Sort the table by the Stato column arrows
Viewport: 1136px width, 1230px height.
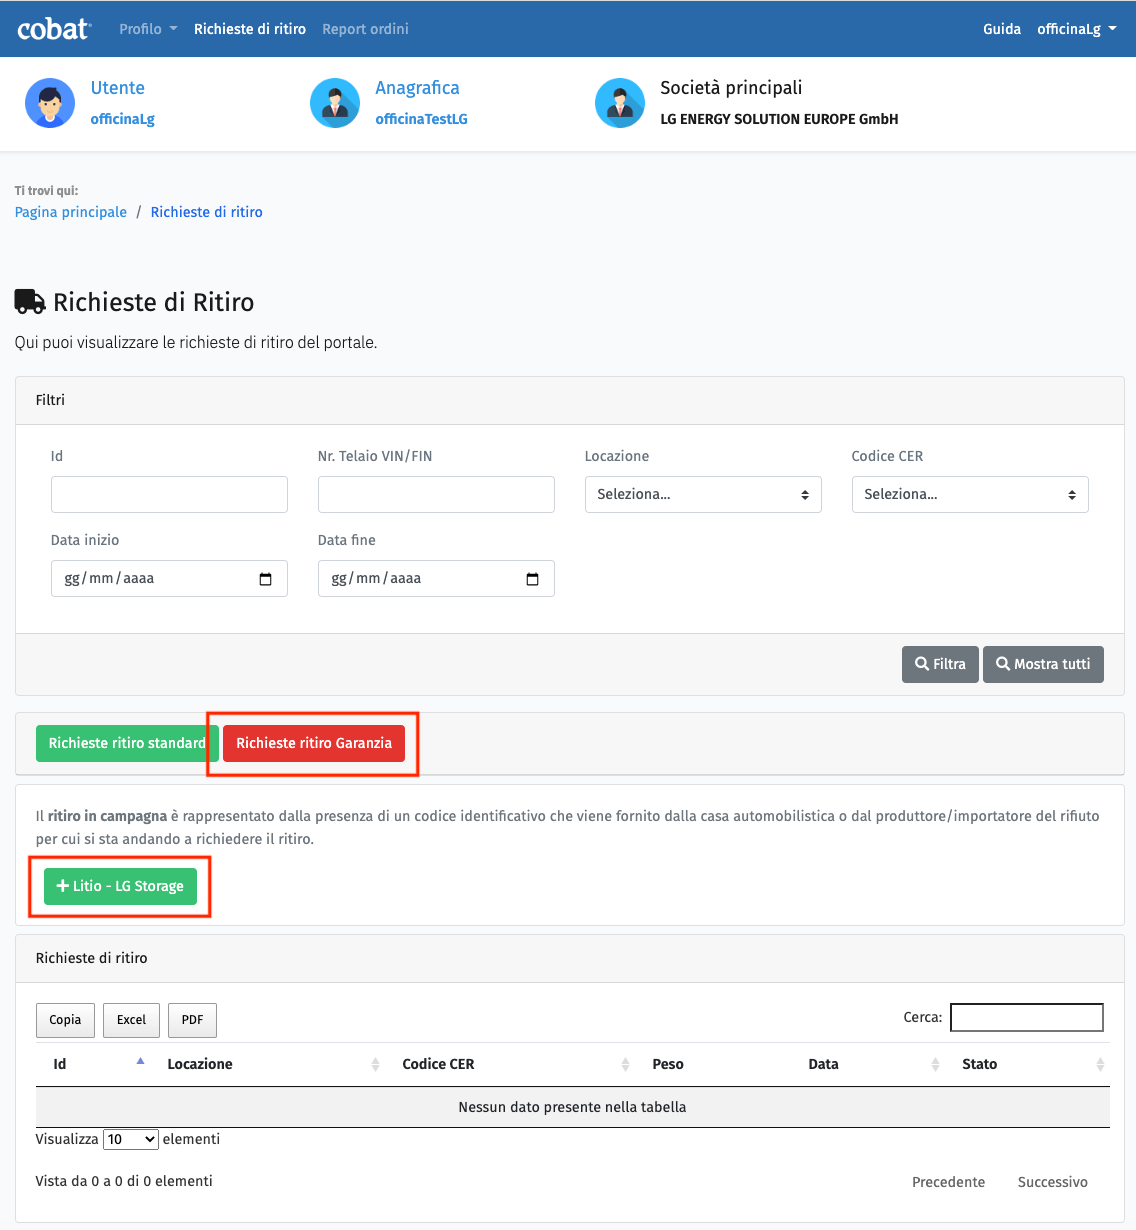click(1099, 1064)
